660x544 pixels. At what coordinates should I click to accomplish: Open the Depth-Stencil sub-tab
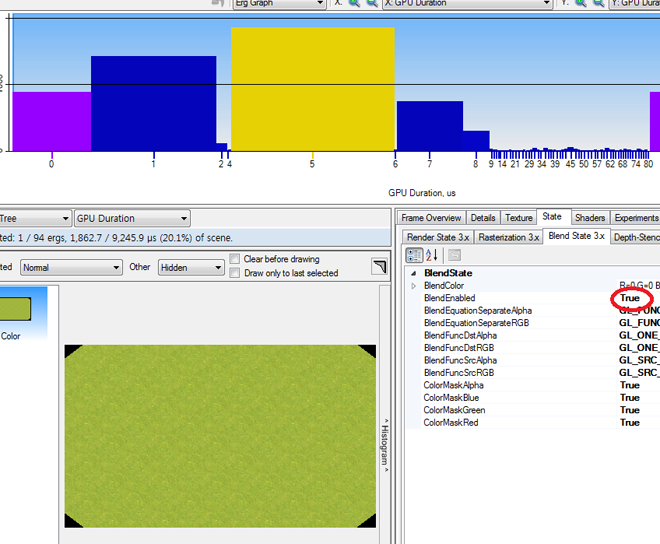(635, 237)
